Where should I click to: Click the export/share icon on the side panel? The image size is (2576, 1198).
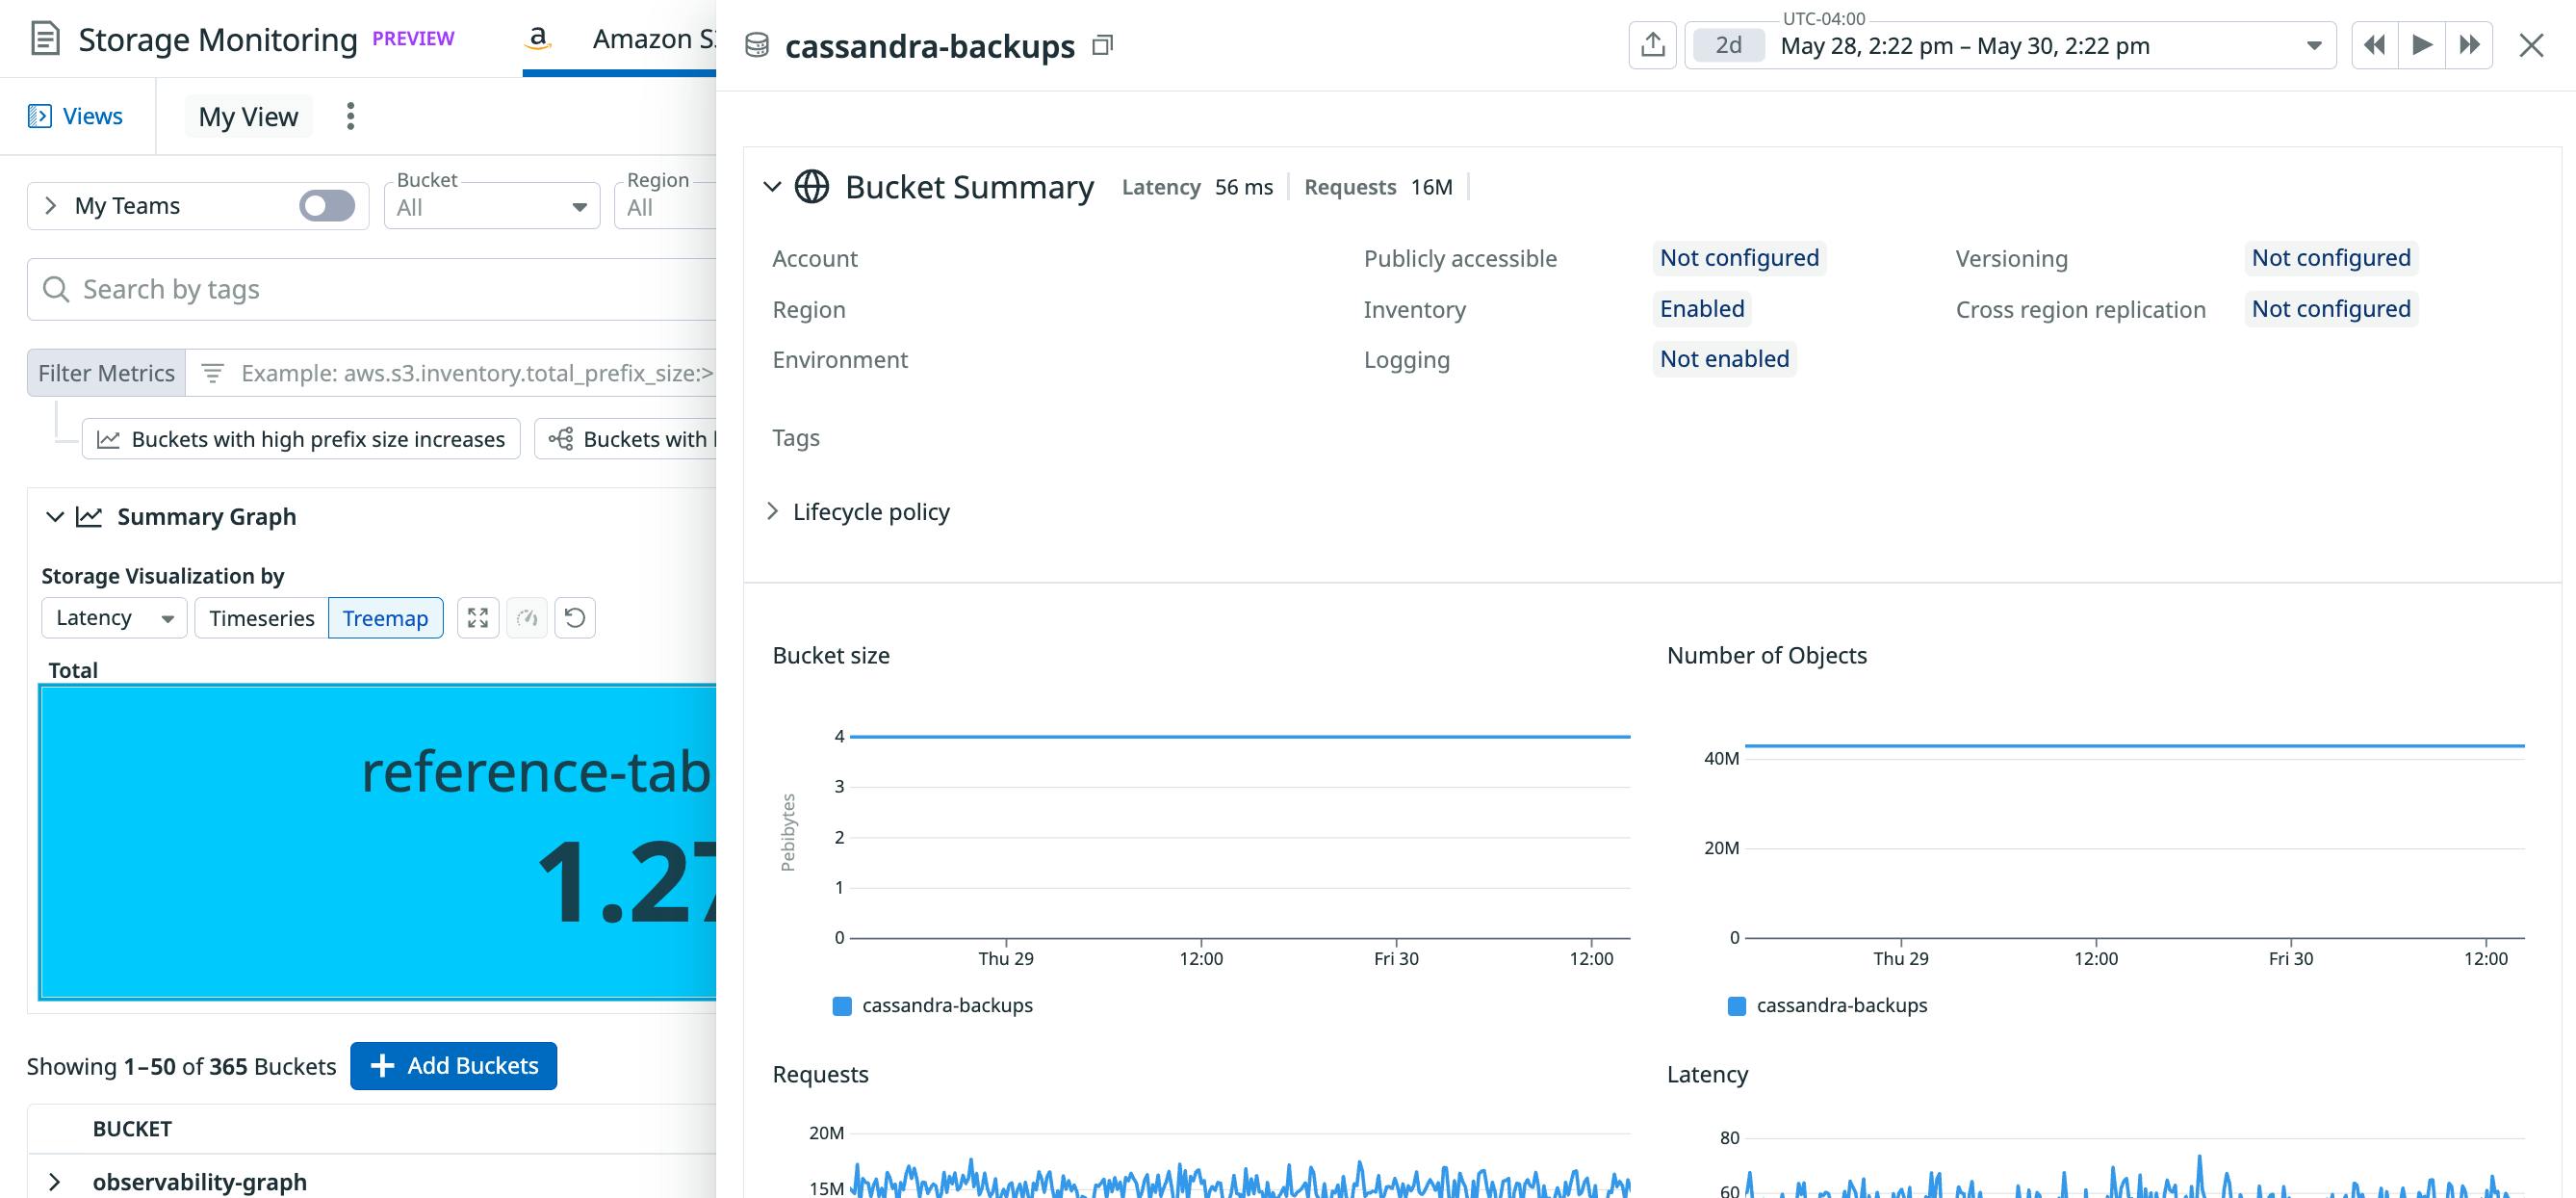coord(1654,45)
